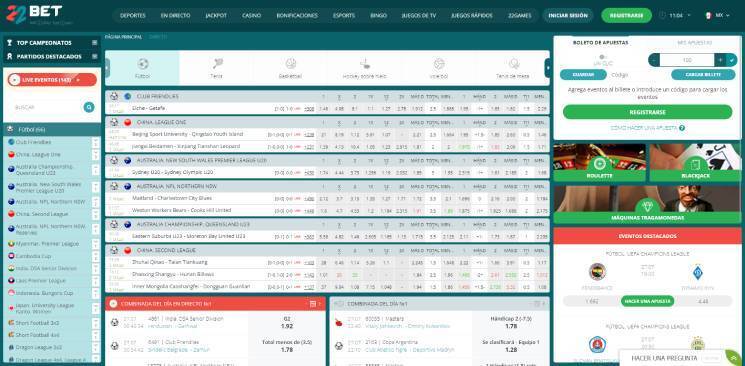Select the Tenis de mesa icon
This screenshot has height=366, width=745.
(514, 64)
